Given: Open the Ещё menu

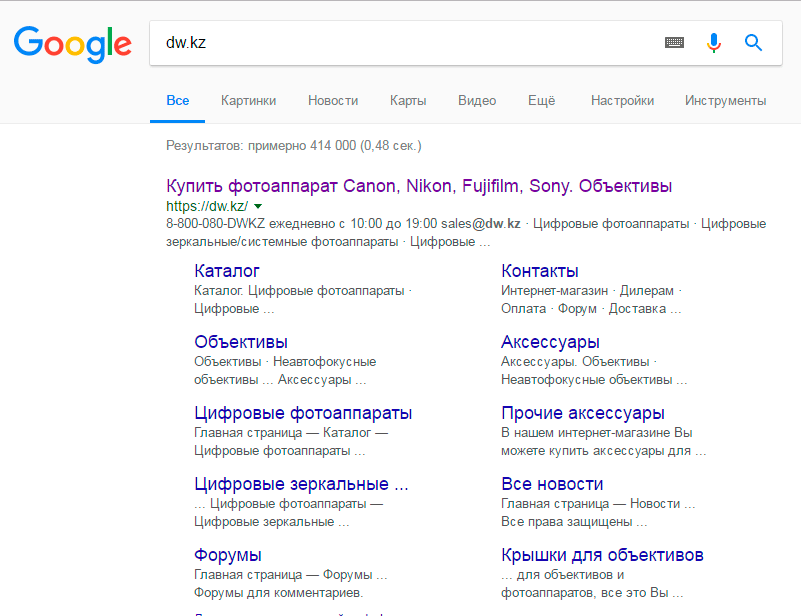Looking at the screenshot, I should [x=541, y=101].
